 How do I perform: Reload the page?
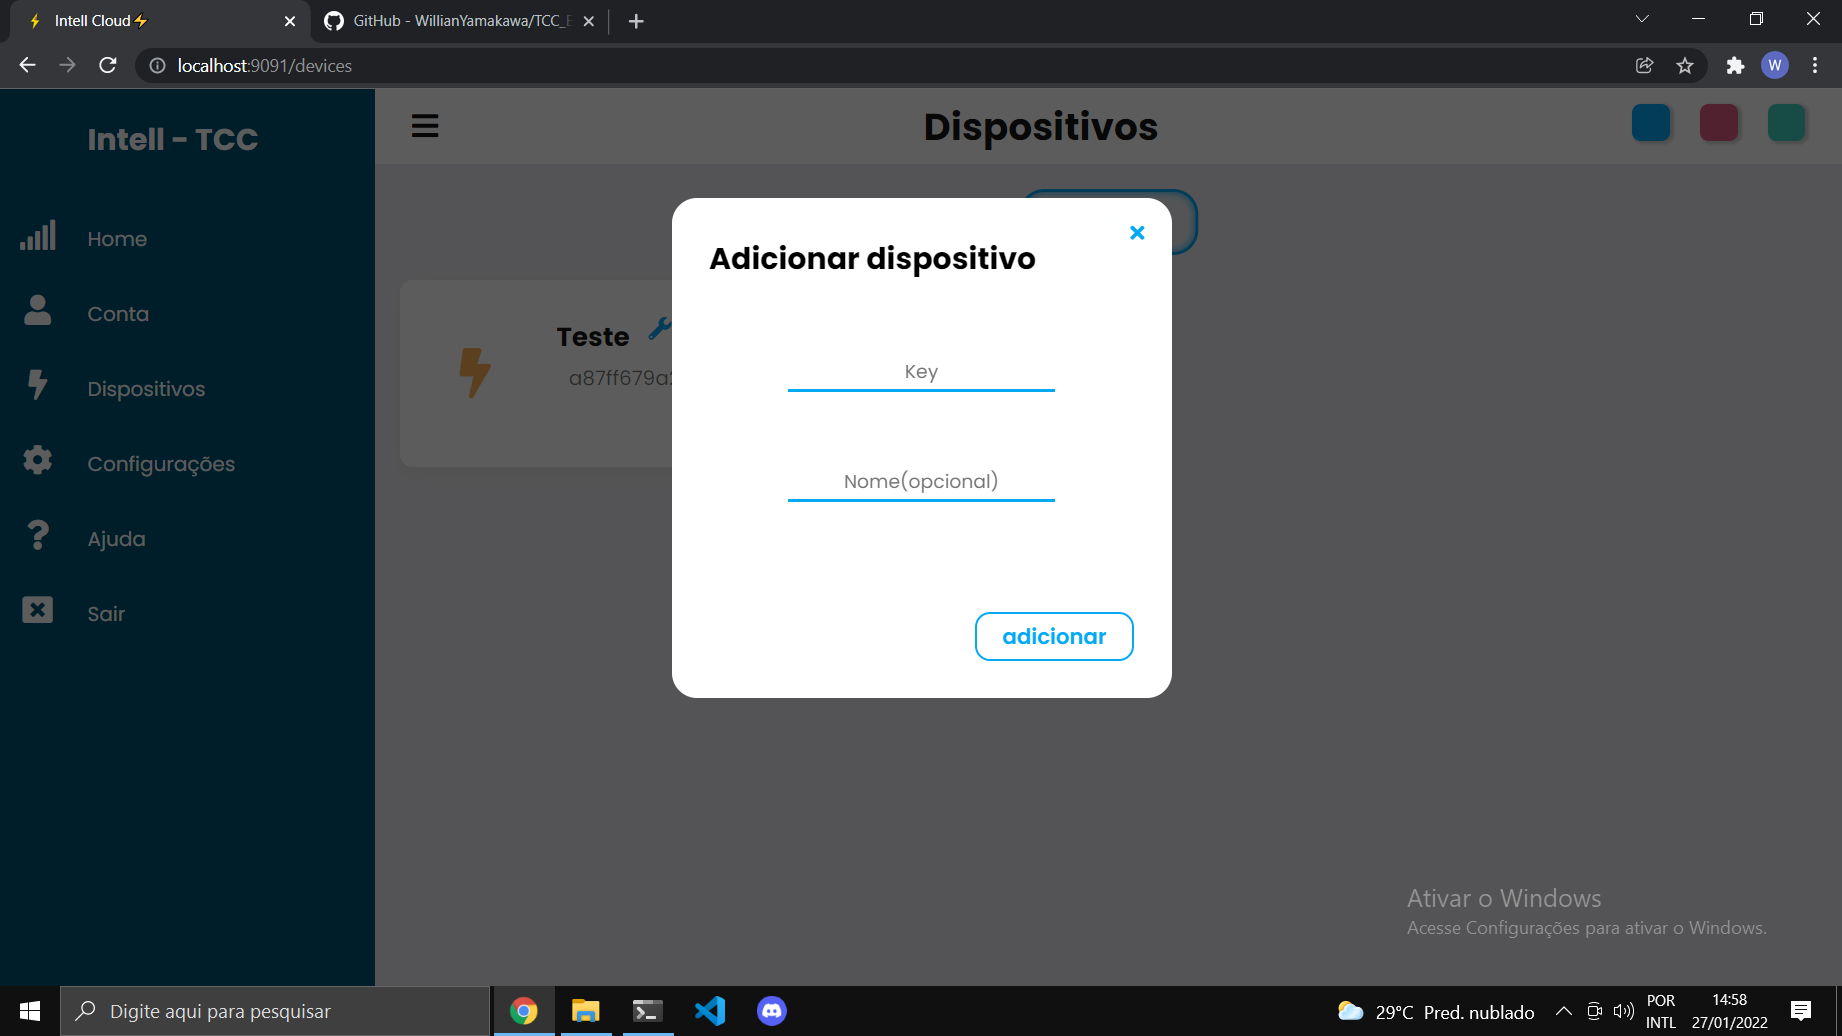108,65
